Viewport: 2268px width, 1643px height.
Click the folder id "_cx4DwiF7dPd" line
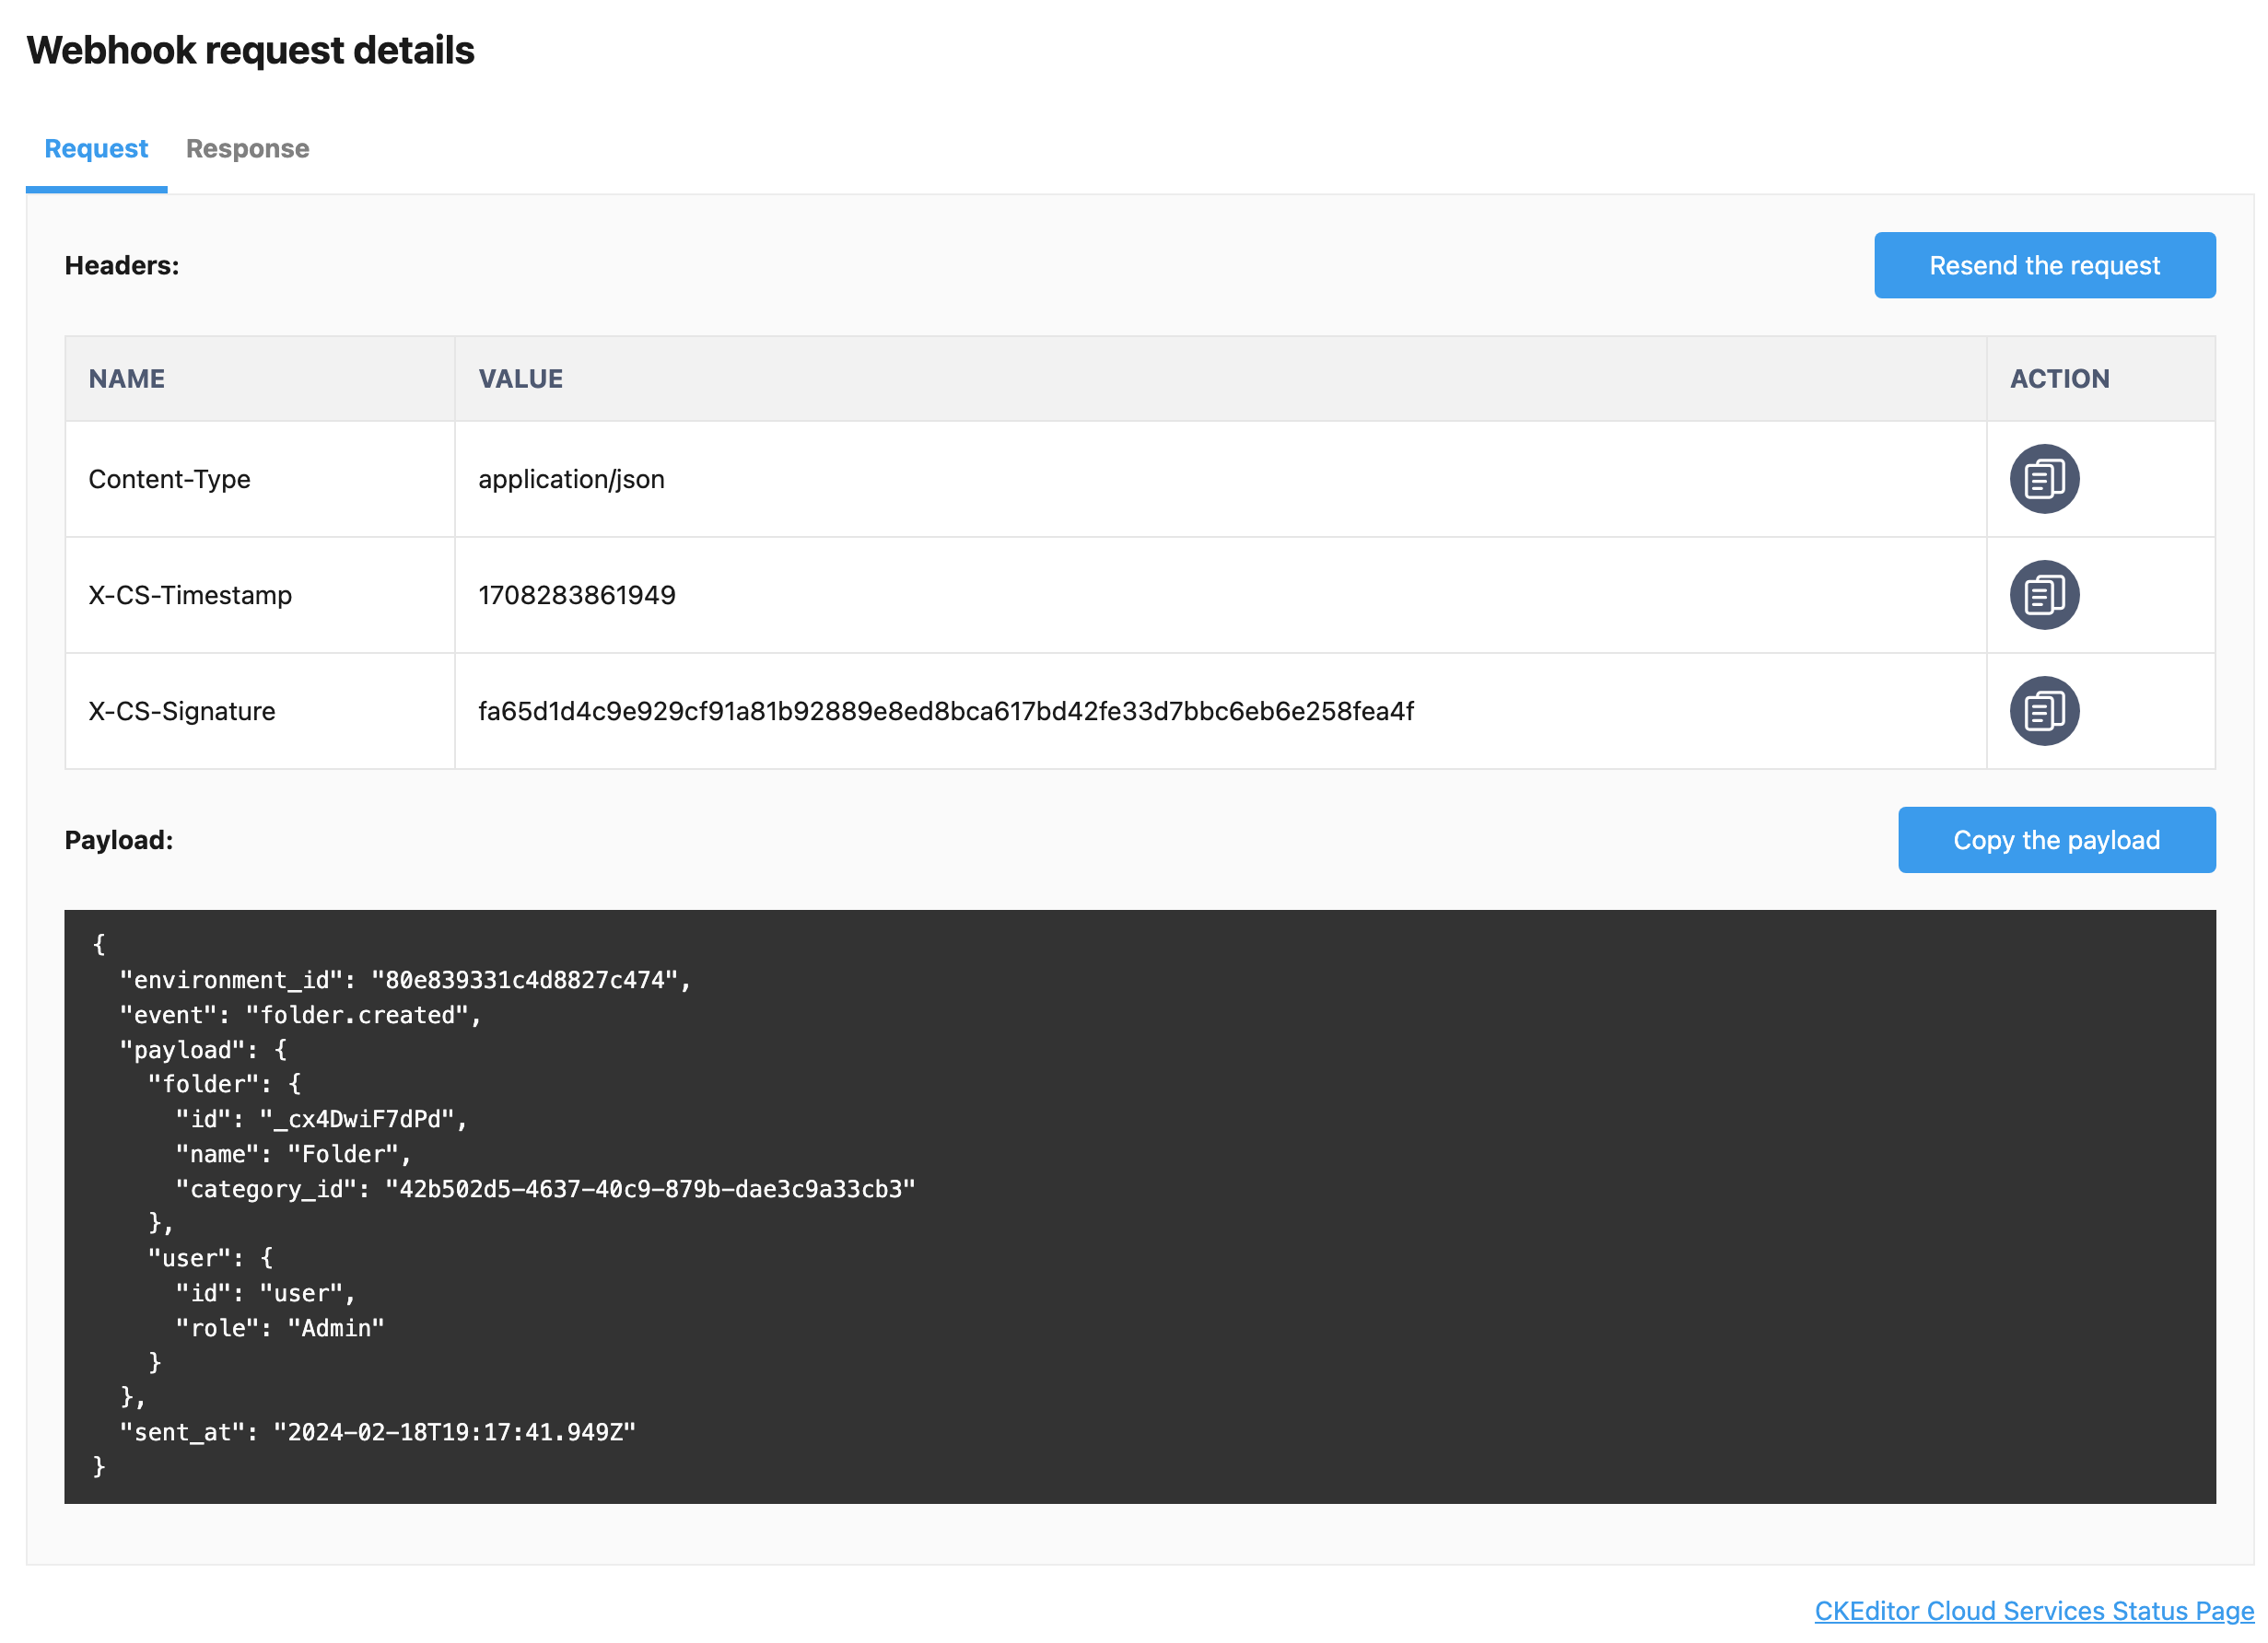pyautogui.click(x=322, y=1119)
